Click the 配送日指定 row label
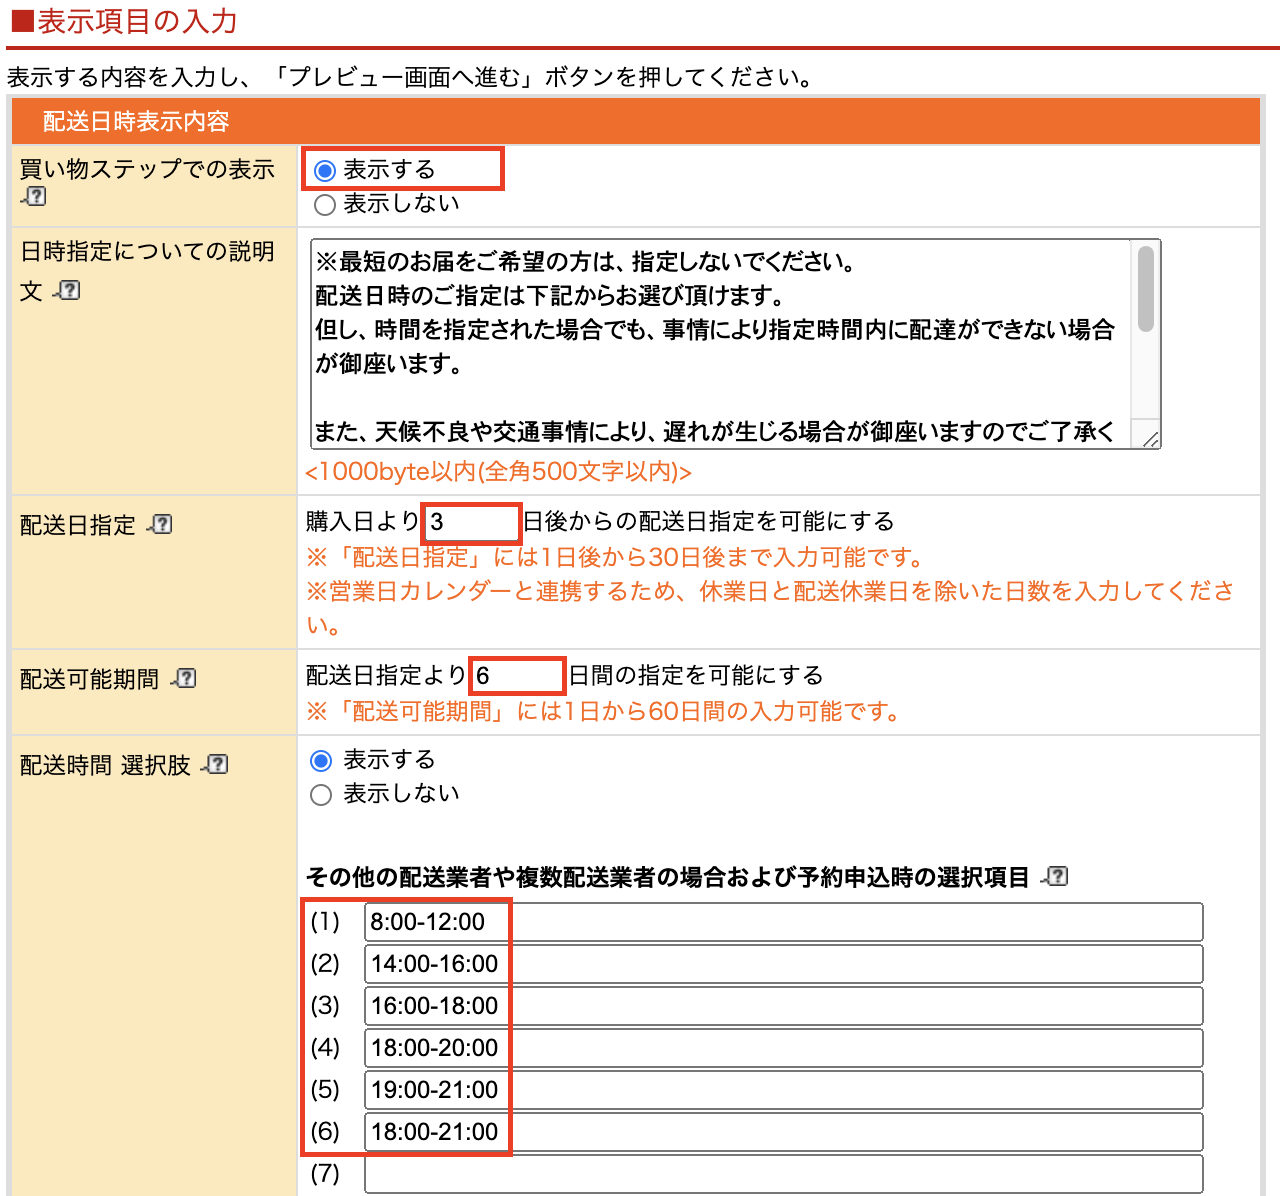The width and height of the screenshot is (1280, 1196). (77, 525)
